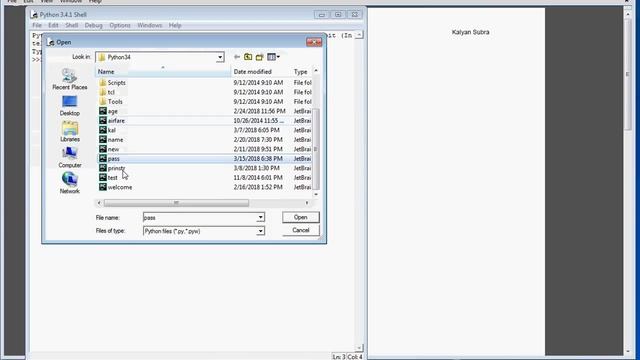Close the Open dialog with X
The height and width of the screenshot is (360, 640).
tap(314, 42)
